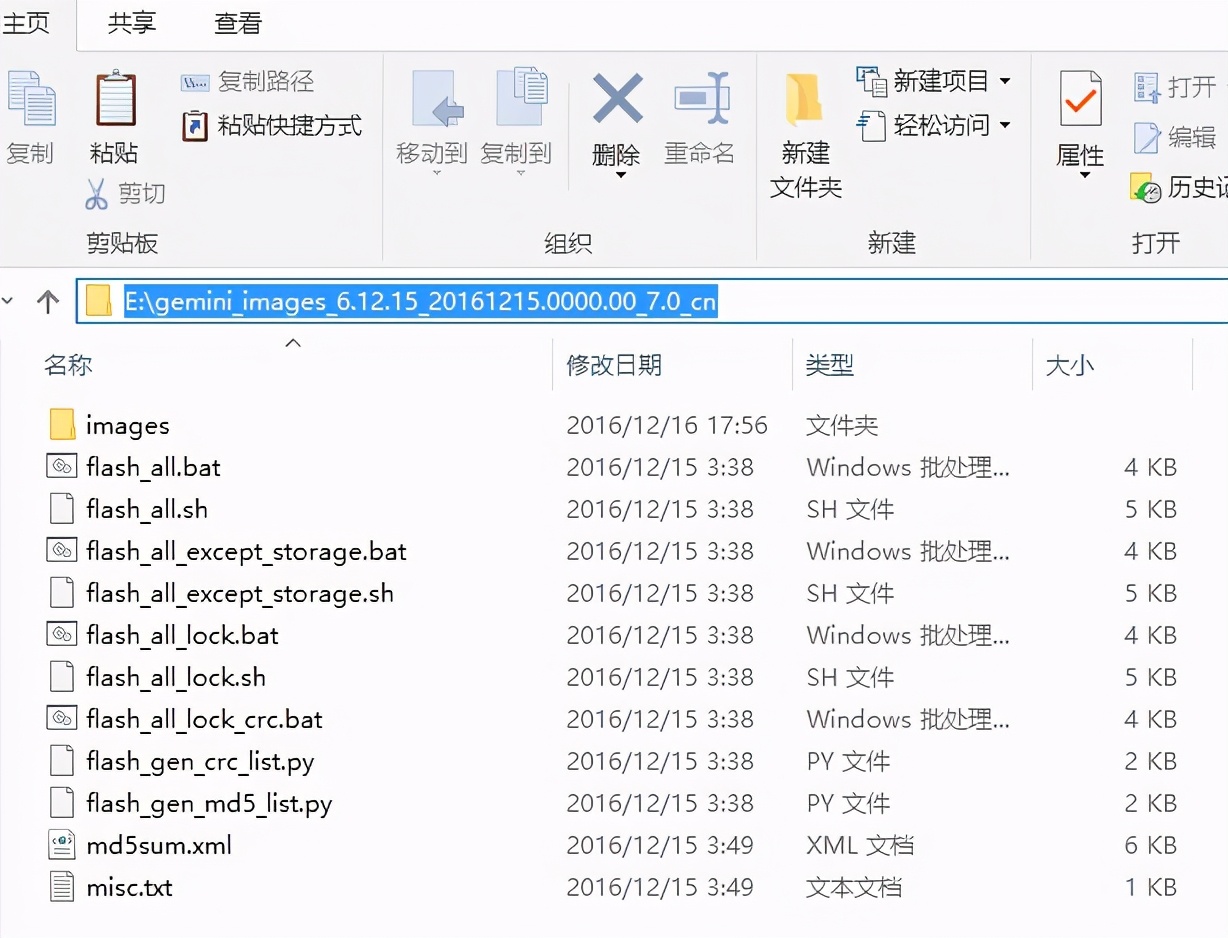
Task: Sort by the Date modified (修改日期) column header
Action: (x=614, y=366)
